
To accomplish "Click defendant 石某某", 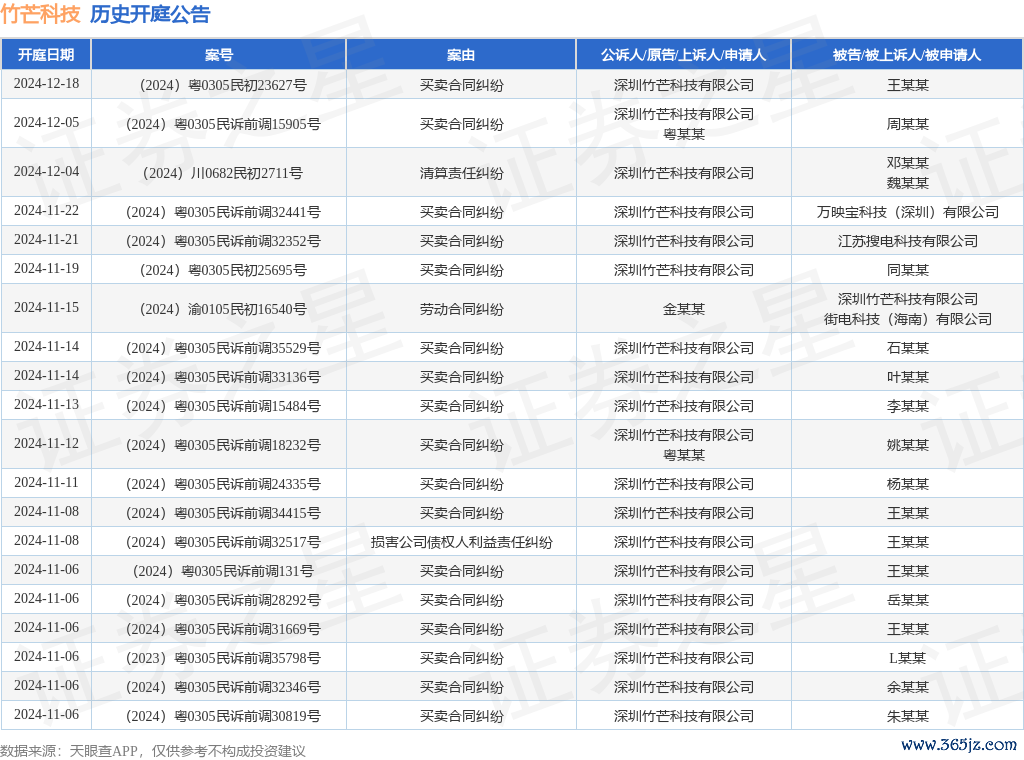I will coord(908,349).
